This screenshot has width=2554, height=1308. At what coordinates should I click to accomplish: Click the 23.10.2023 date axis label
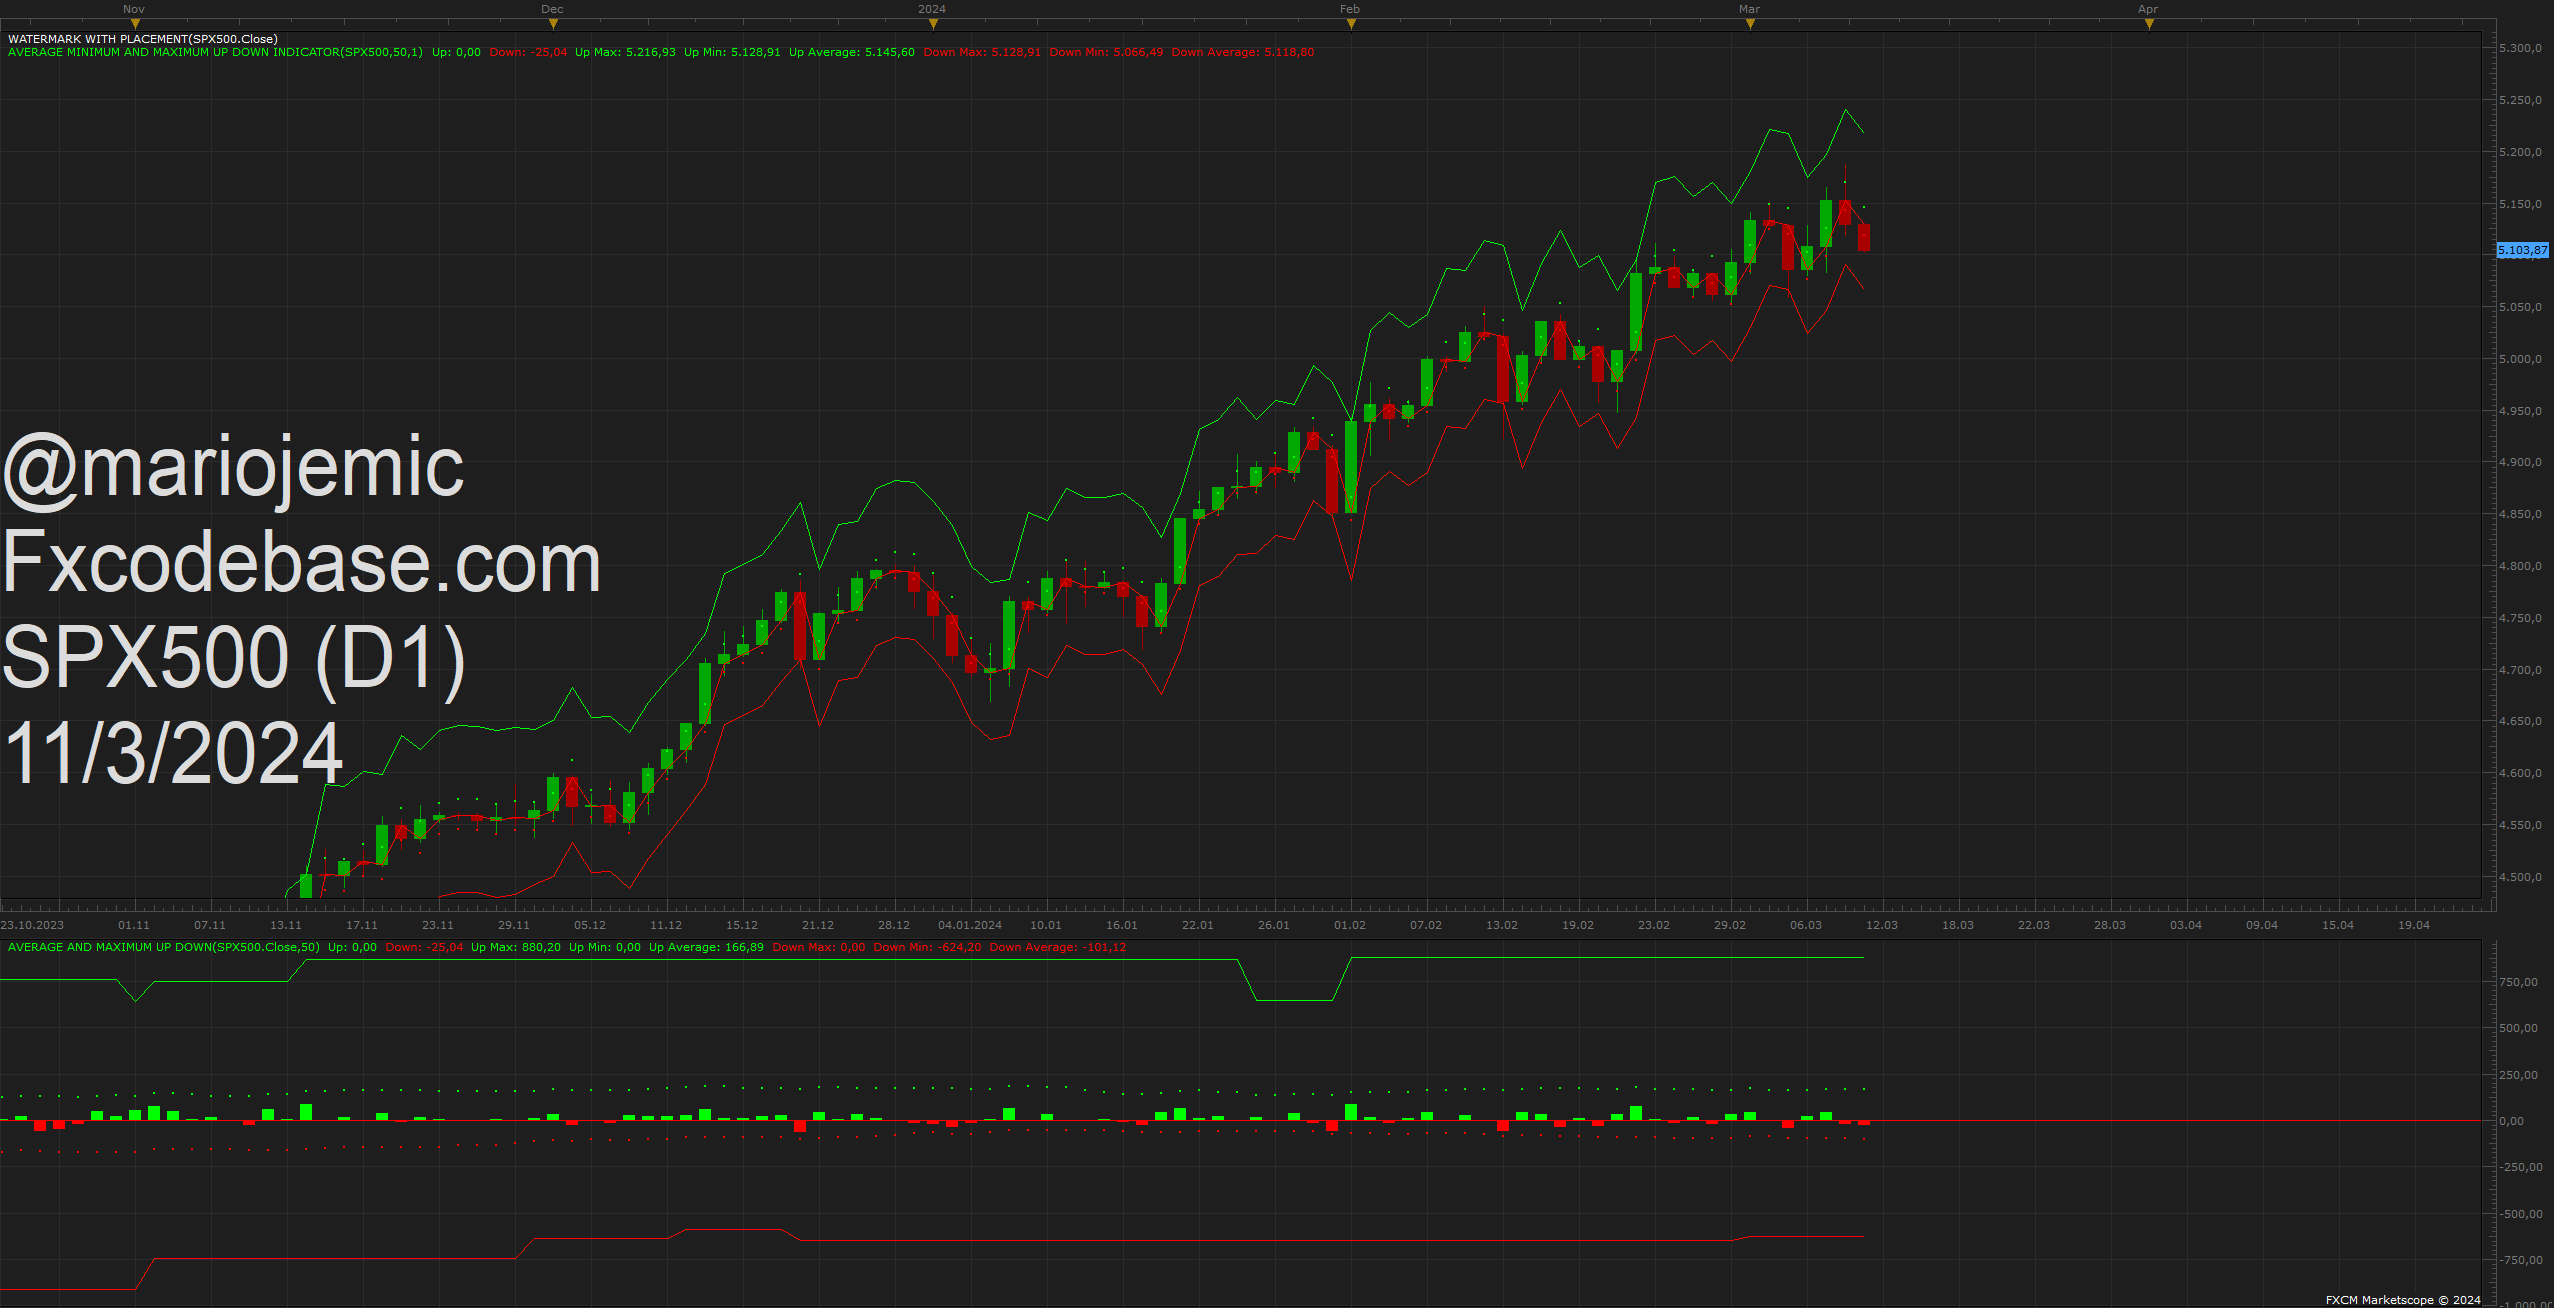[x=32, y=925]
